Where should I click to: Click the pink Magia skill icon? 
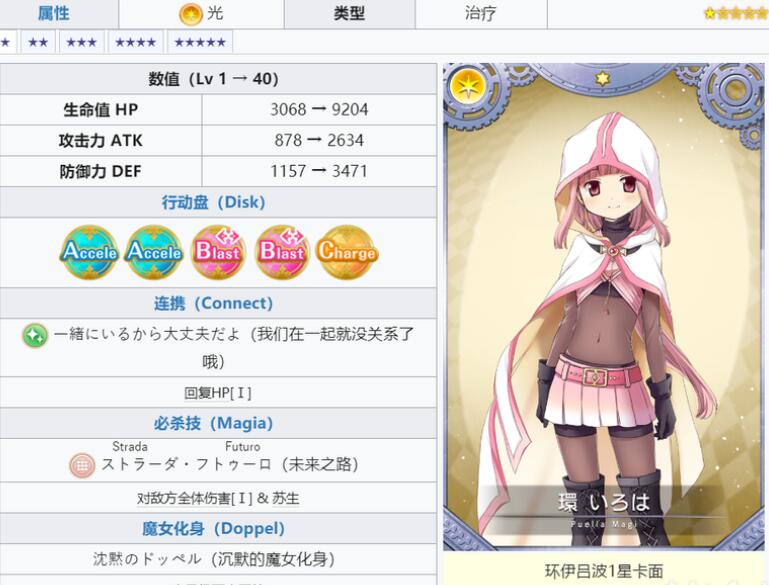click(x=82, y=464)
